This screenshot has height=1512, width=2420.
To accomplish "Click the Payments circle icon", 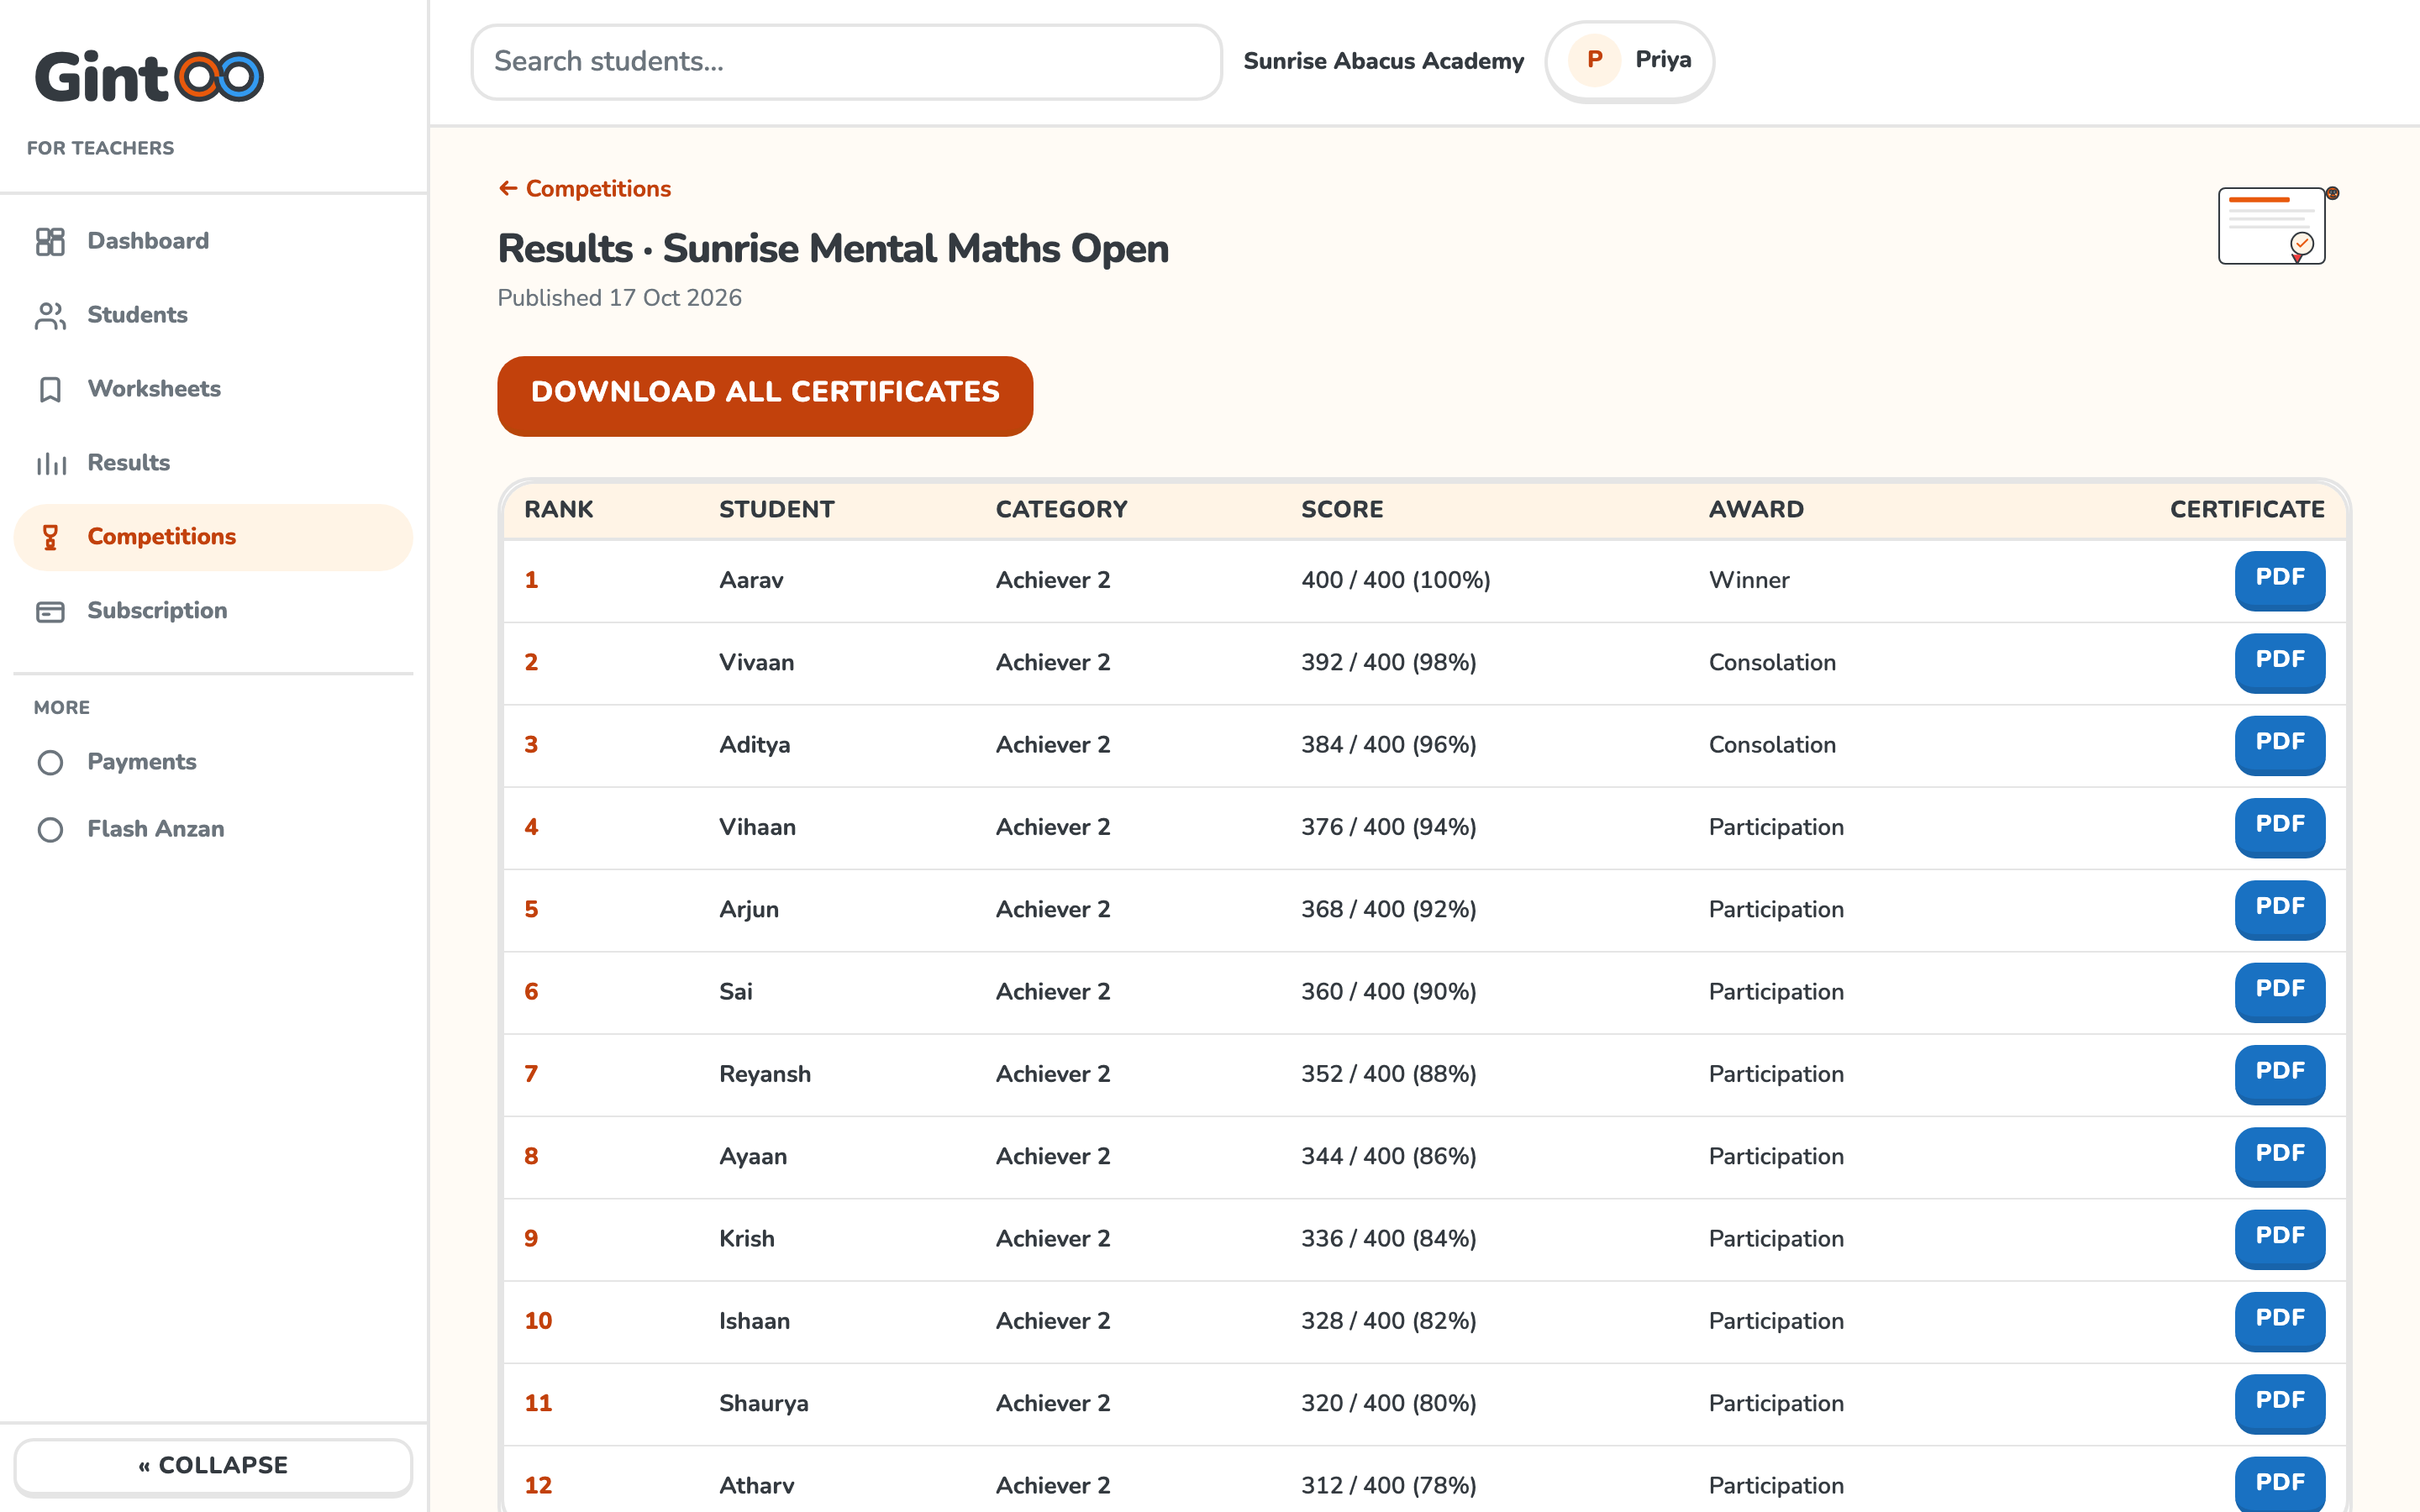I will pos(50,763).
